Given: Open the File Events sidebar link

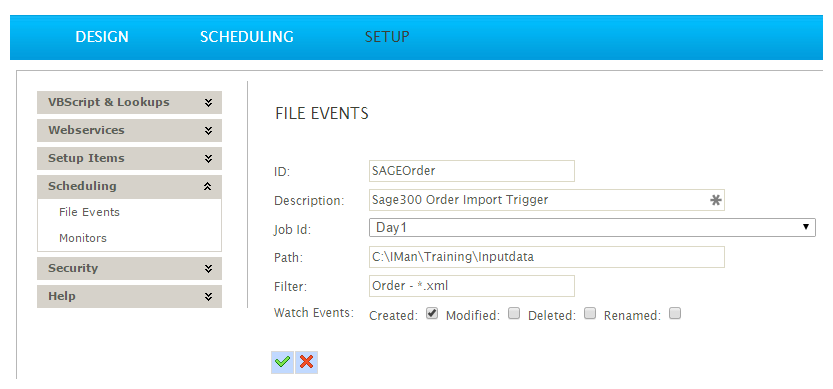Looking at the screenshot, I should [x=89, y=212].
